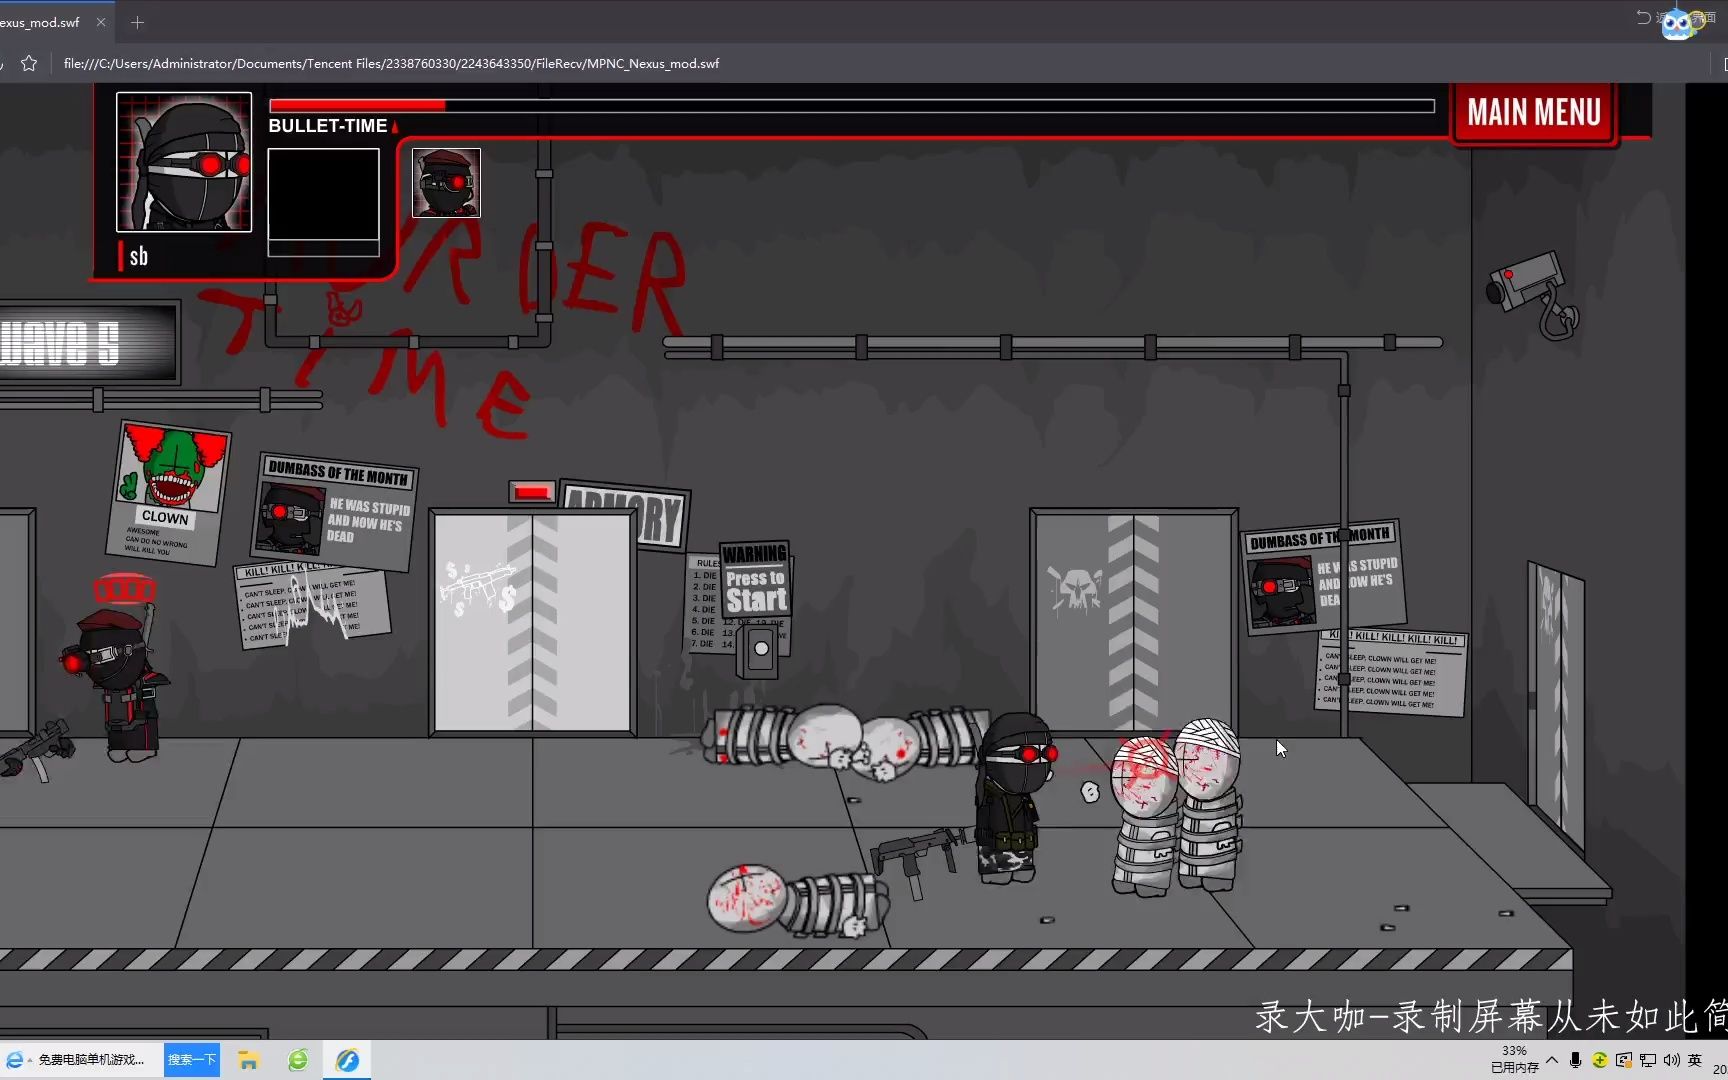Screen dimensions: 1728x1080
Task: Close the MPNC_Nexus_mod.swf browser tab
Action: tap(101, 22)
